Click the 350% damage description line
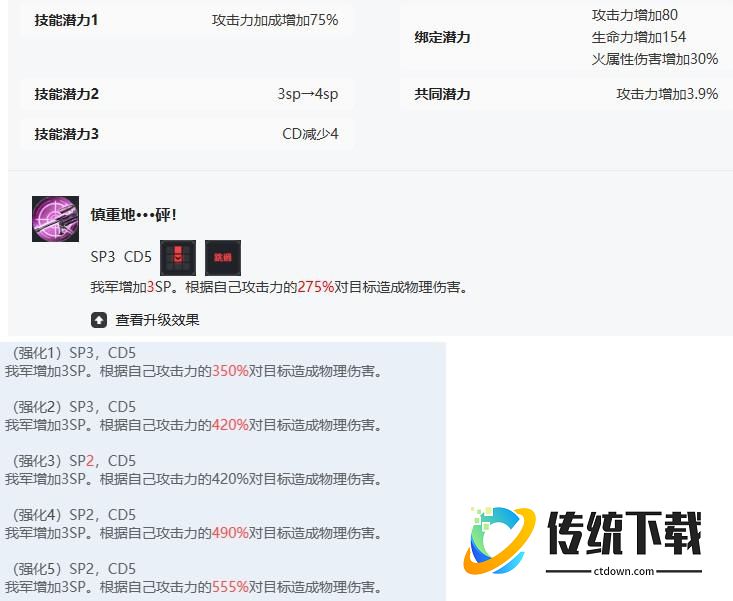Screen dimensions: 733x601 pos(194,371)
